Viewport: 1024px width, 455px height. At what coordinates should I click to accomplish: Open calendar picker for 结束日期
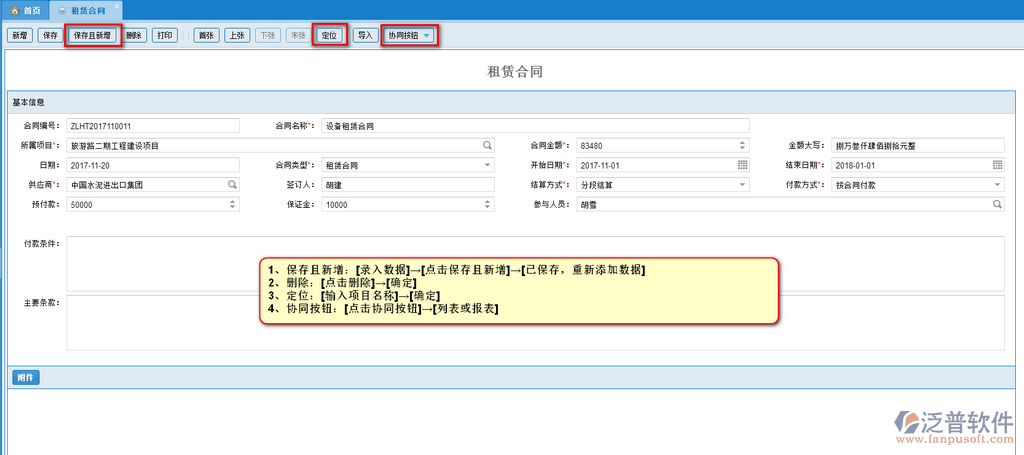997,165
